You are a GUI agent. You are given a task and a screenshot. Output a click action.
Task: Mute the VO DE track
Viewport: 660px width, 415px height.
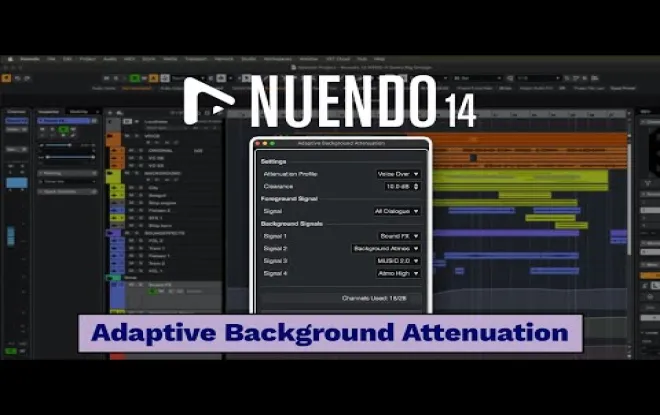[x=131, y=158]
